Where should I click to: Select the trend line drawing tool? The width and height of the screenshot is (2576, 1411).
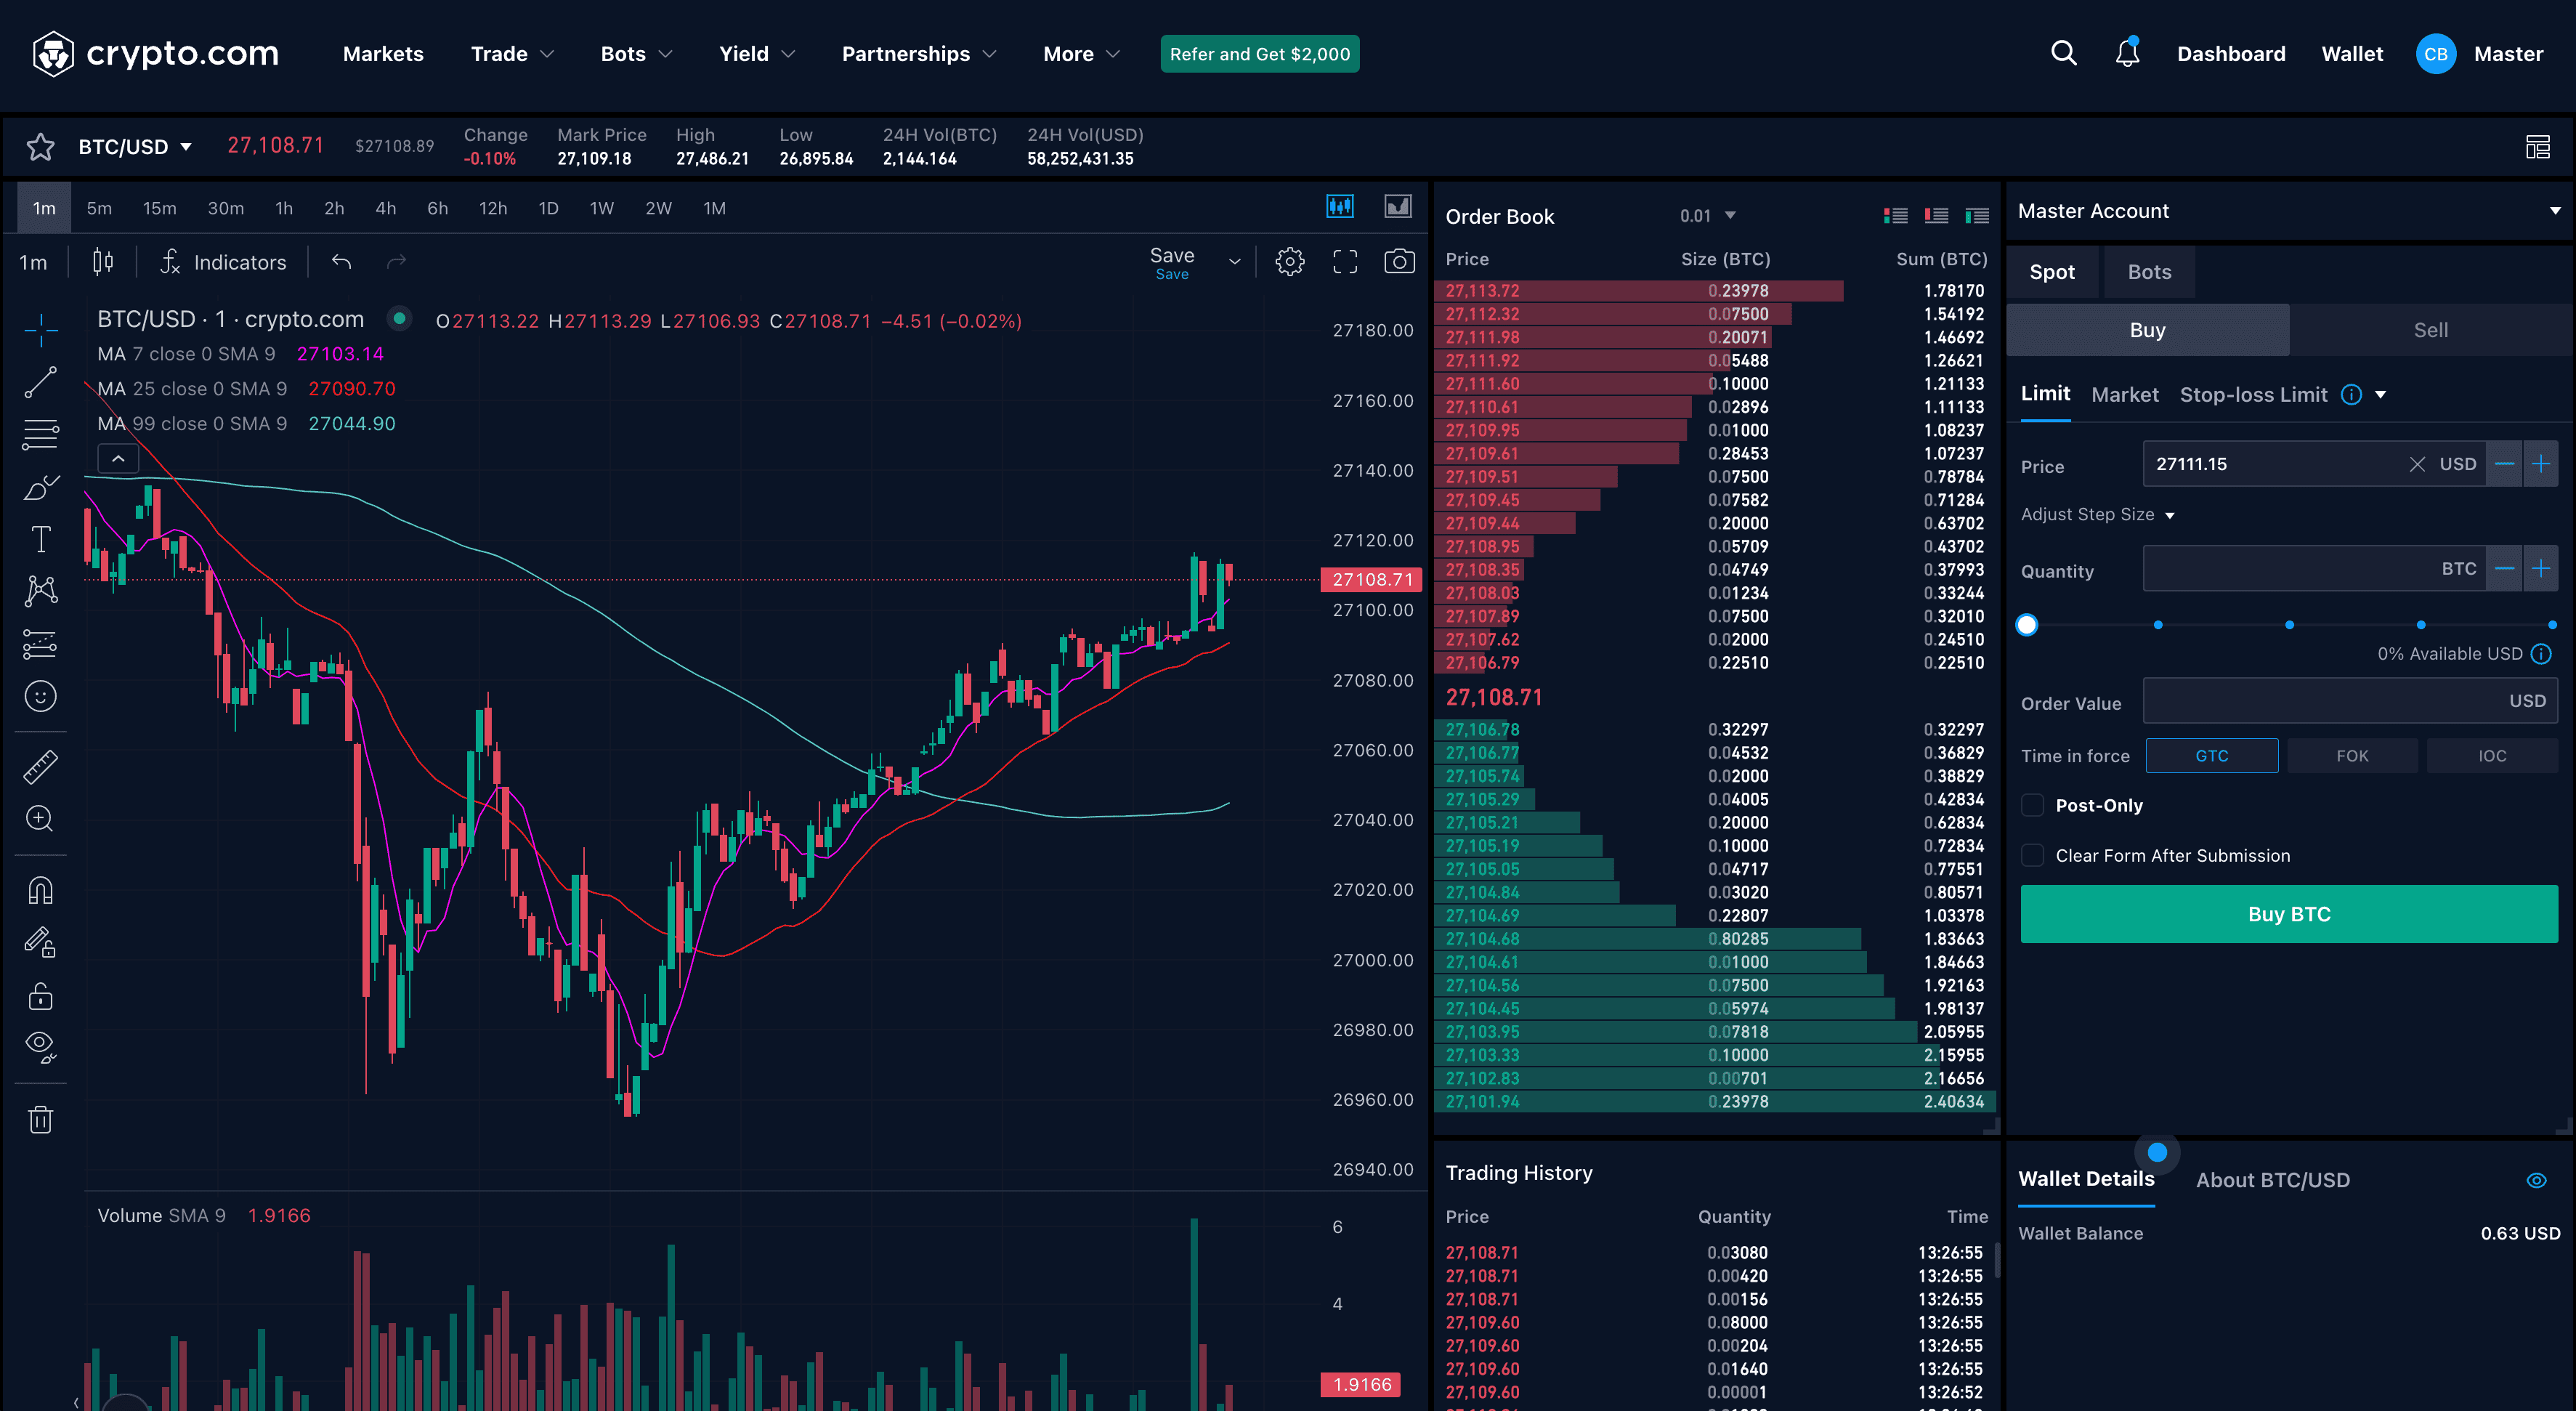point(41,382)
